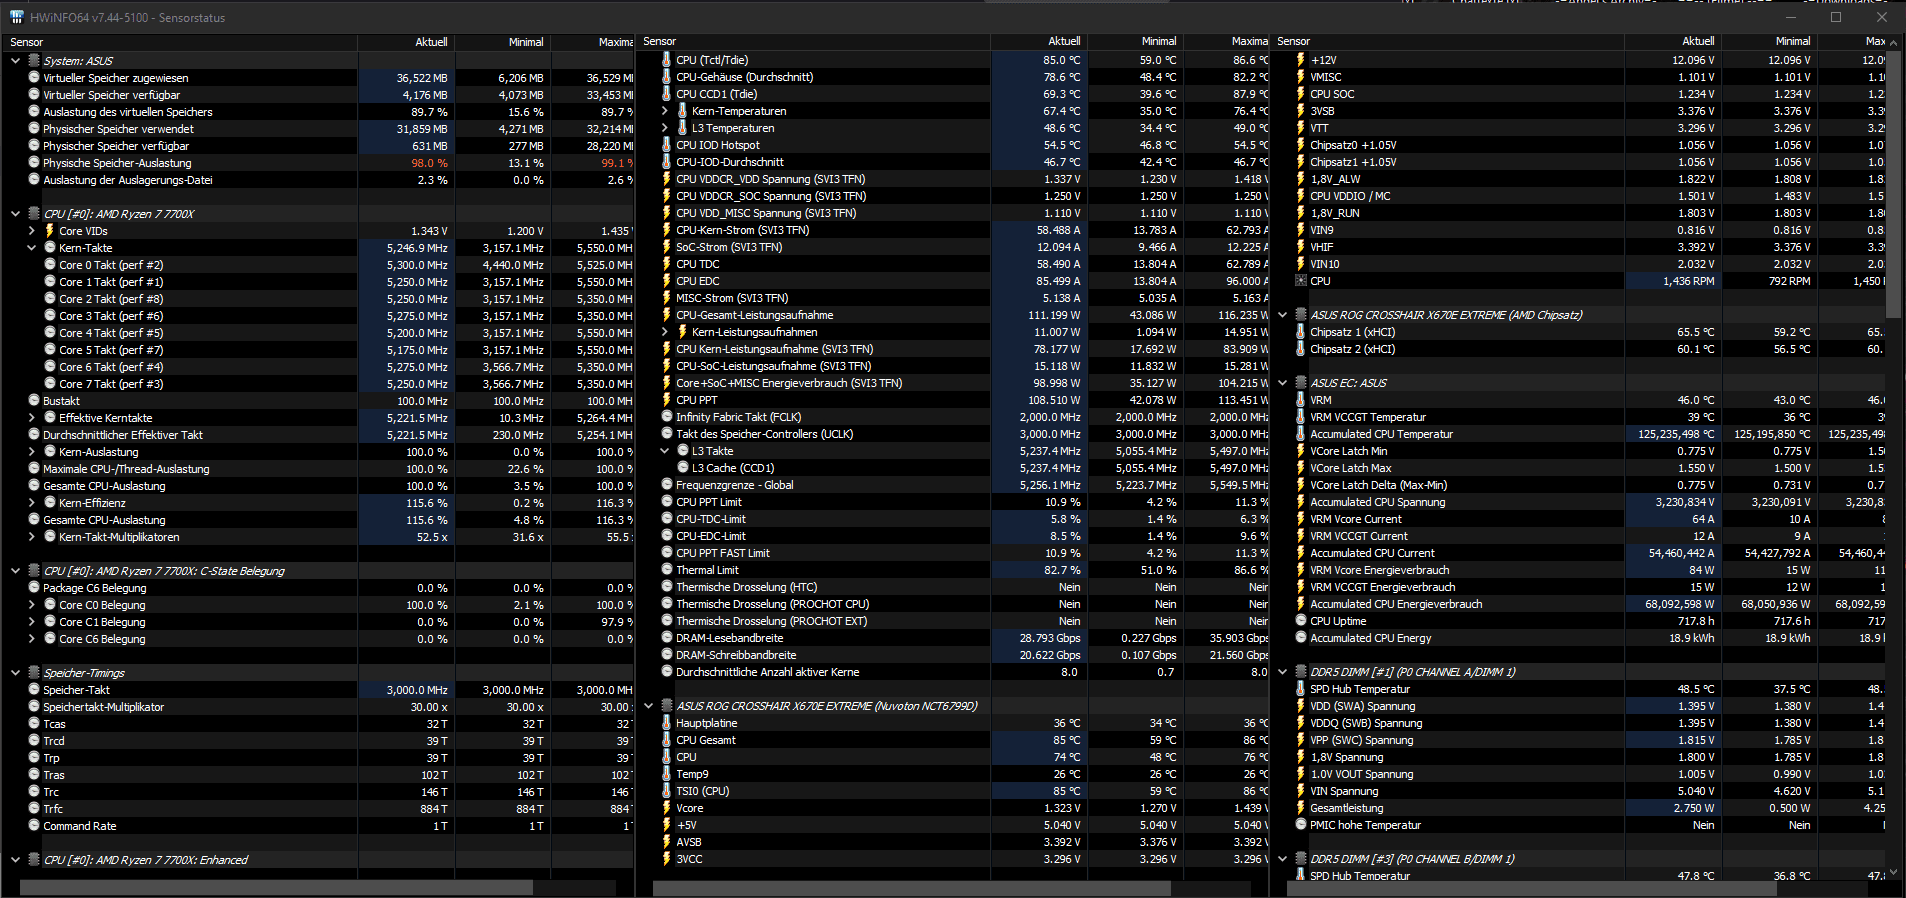
Task: Click the HWiNFO64 application icon in title bar
Action: 16,17
